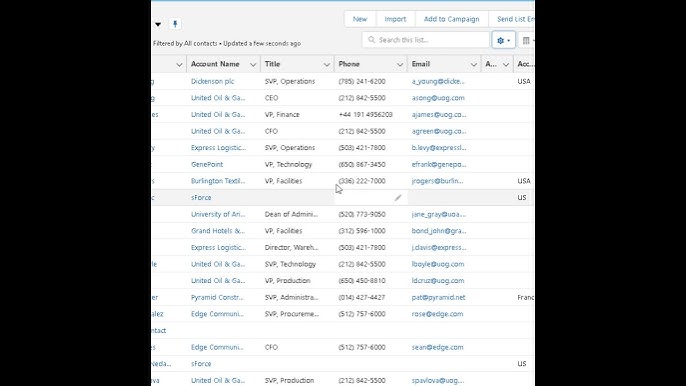Click the New contact button
Image resolution: width=686 pixels, height=386 pixels.
360,19
